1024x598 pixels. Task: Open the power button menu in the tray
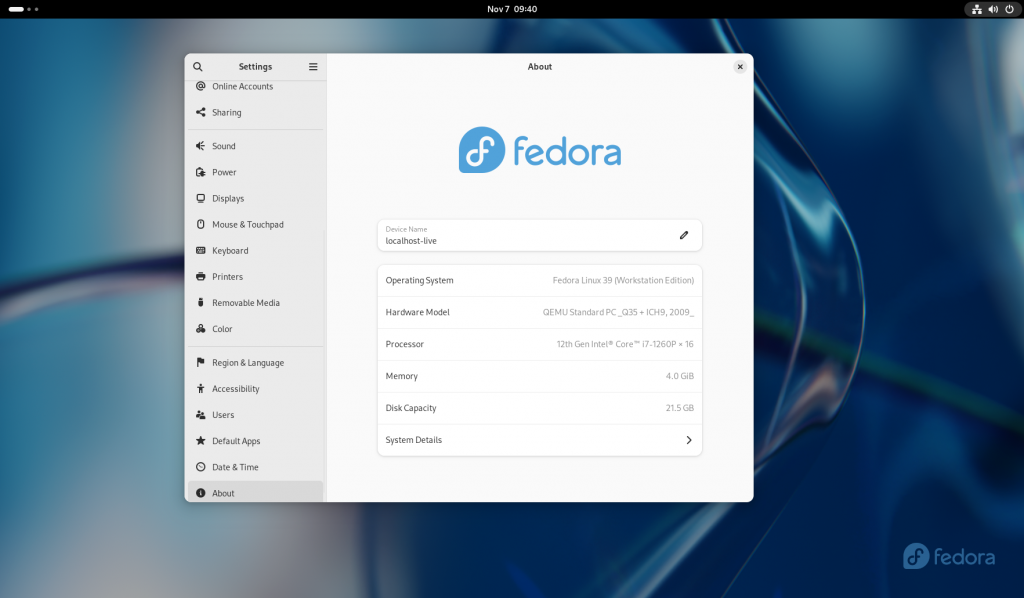(1008, 9)
